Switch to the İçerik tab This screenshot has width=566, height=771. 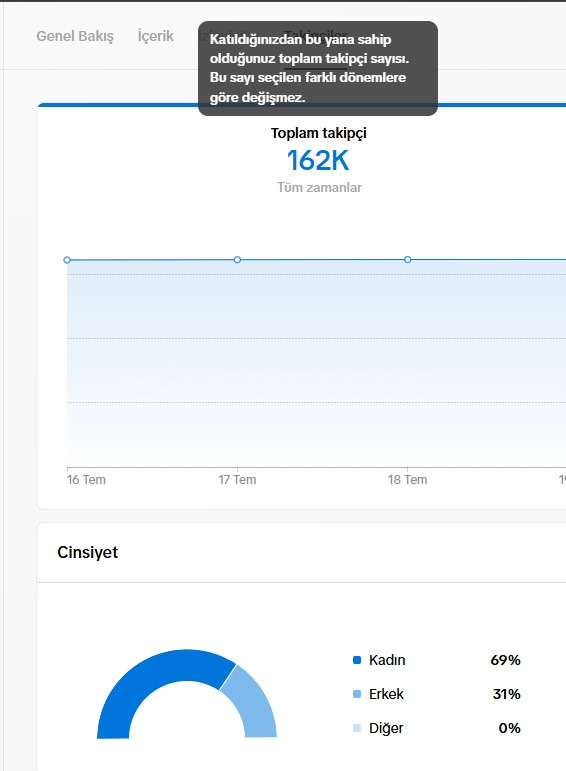click(x=155, y=36)
